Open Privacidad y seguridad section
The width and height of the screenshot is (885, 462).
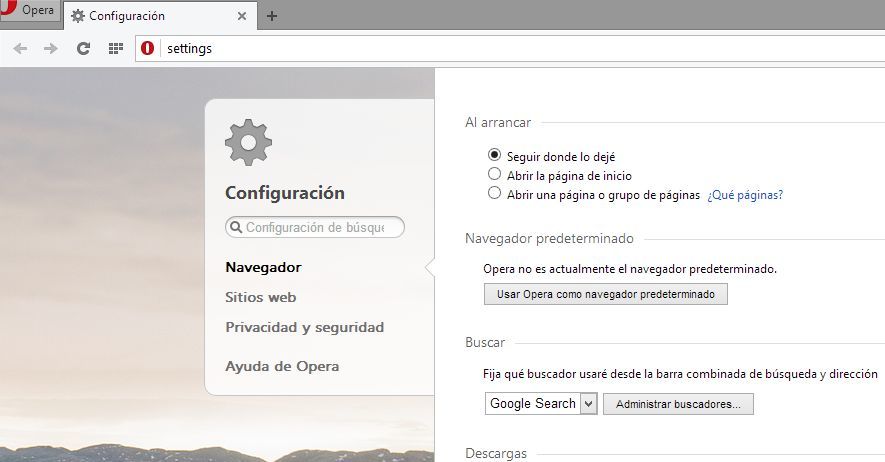point(305,328)
